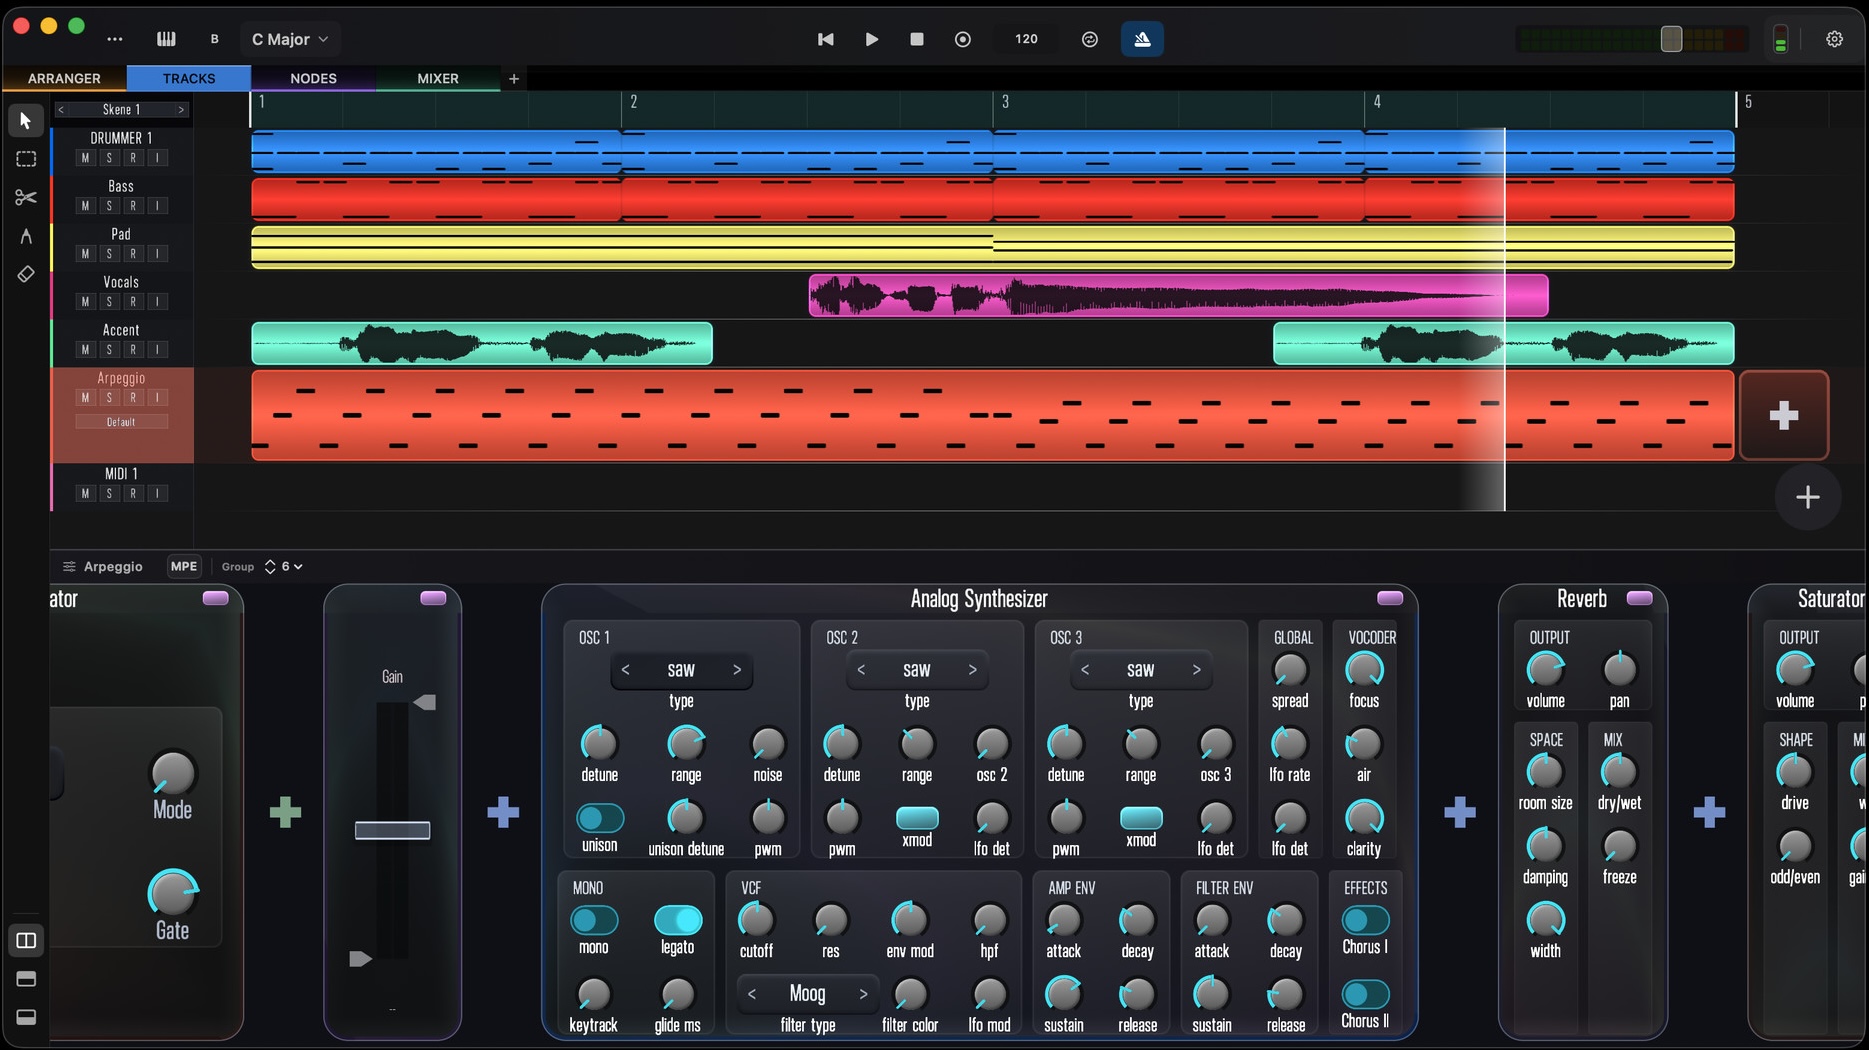Select the pointer arrow tool

pyautogui.click(x=26, y=121)
